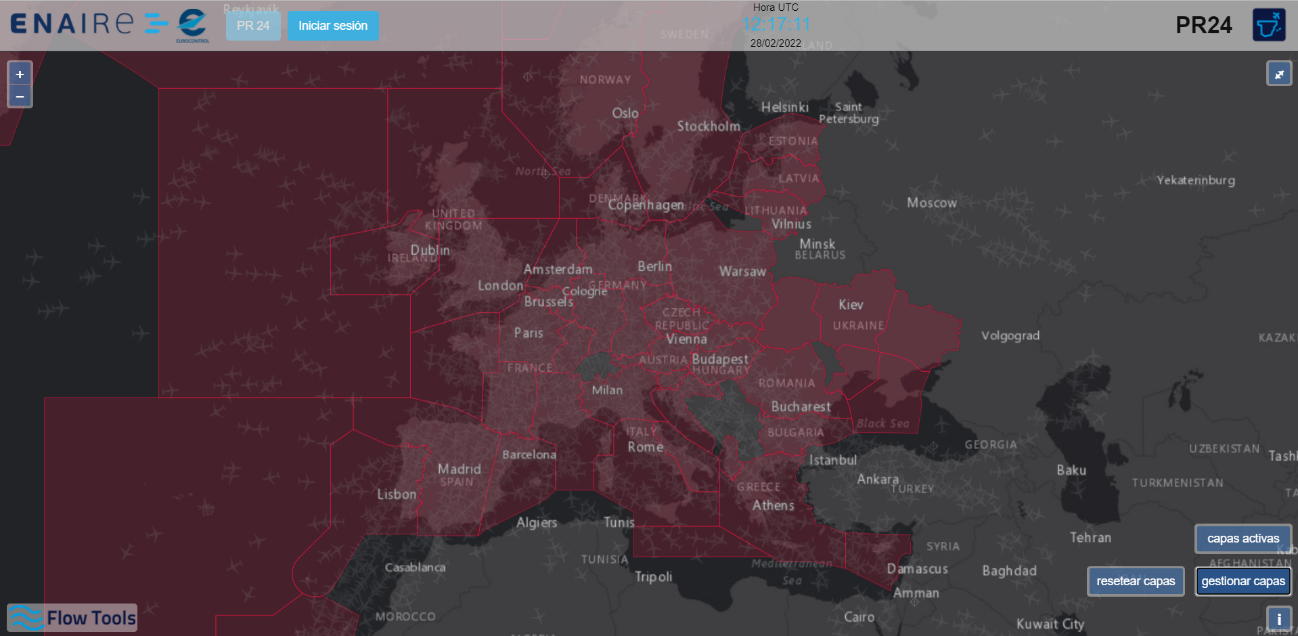
Task: Open gestionar capas layer manager
Action: 1243,581
